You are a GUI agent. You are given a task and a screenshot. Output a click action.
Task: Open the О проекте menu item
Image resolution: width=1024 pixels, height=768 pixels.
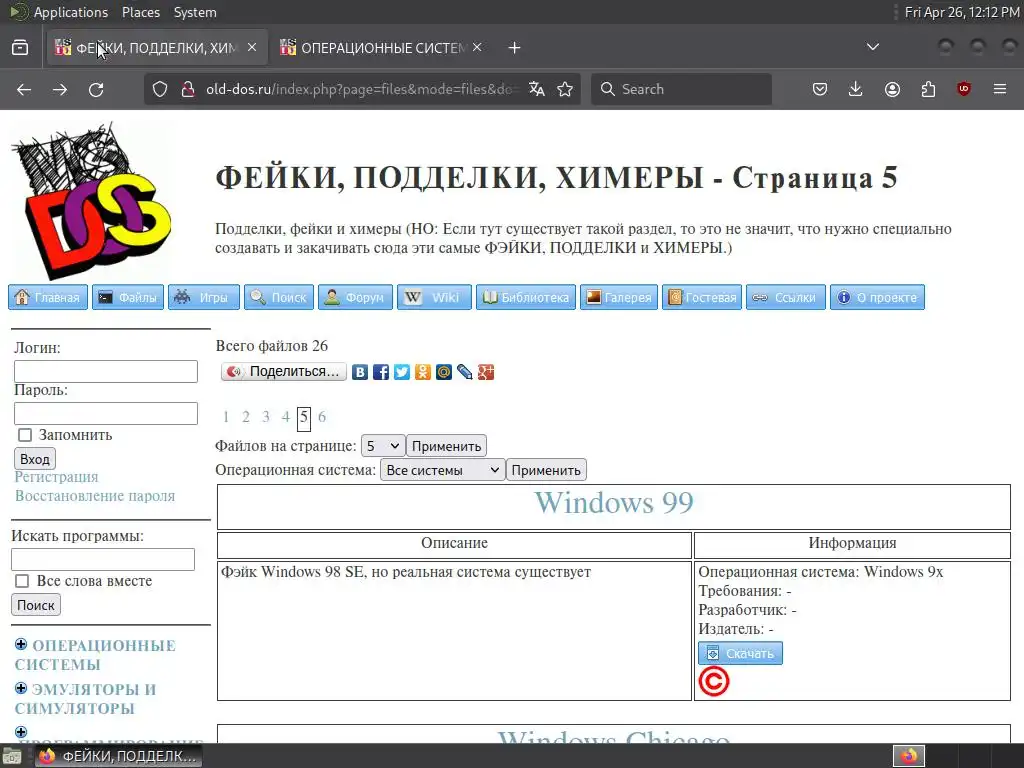tap(877, 297)
